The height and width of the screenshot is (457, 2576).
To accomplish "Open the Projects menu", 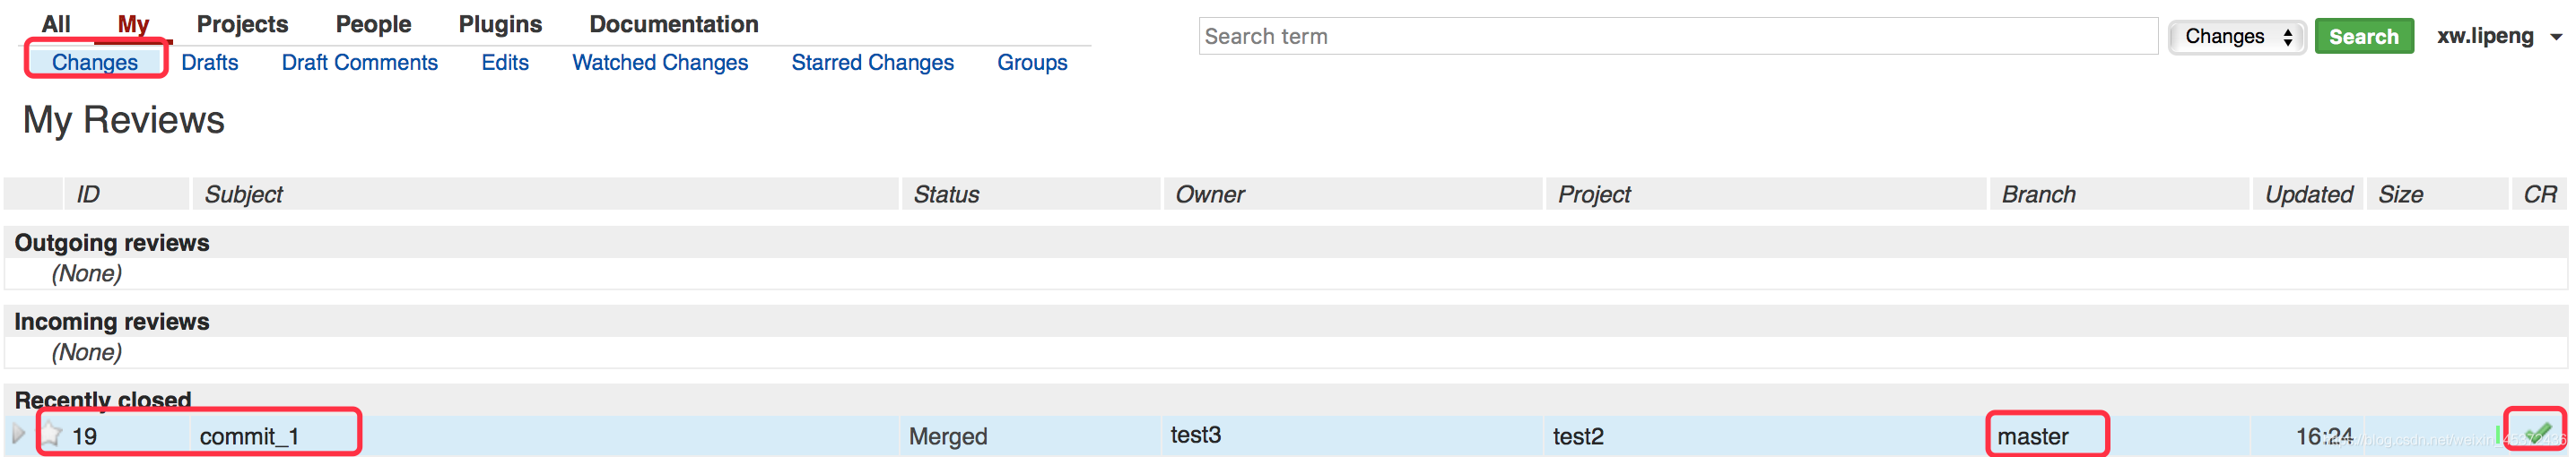I will click(242, 24).
